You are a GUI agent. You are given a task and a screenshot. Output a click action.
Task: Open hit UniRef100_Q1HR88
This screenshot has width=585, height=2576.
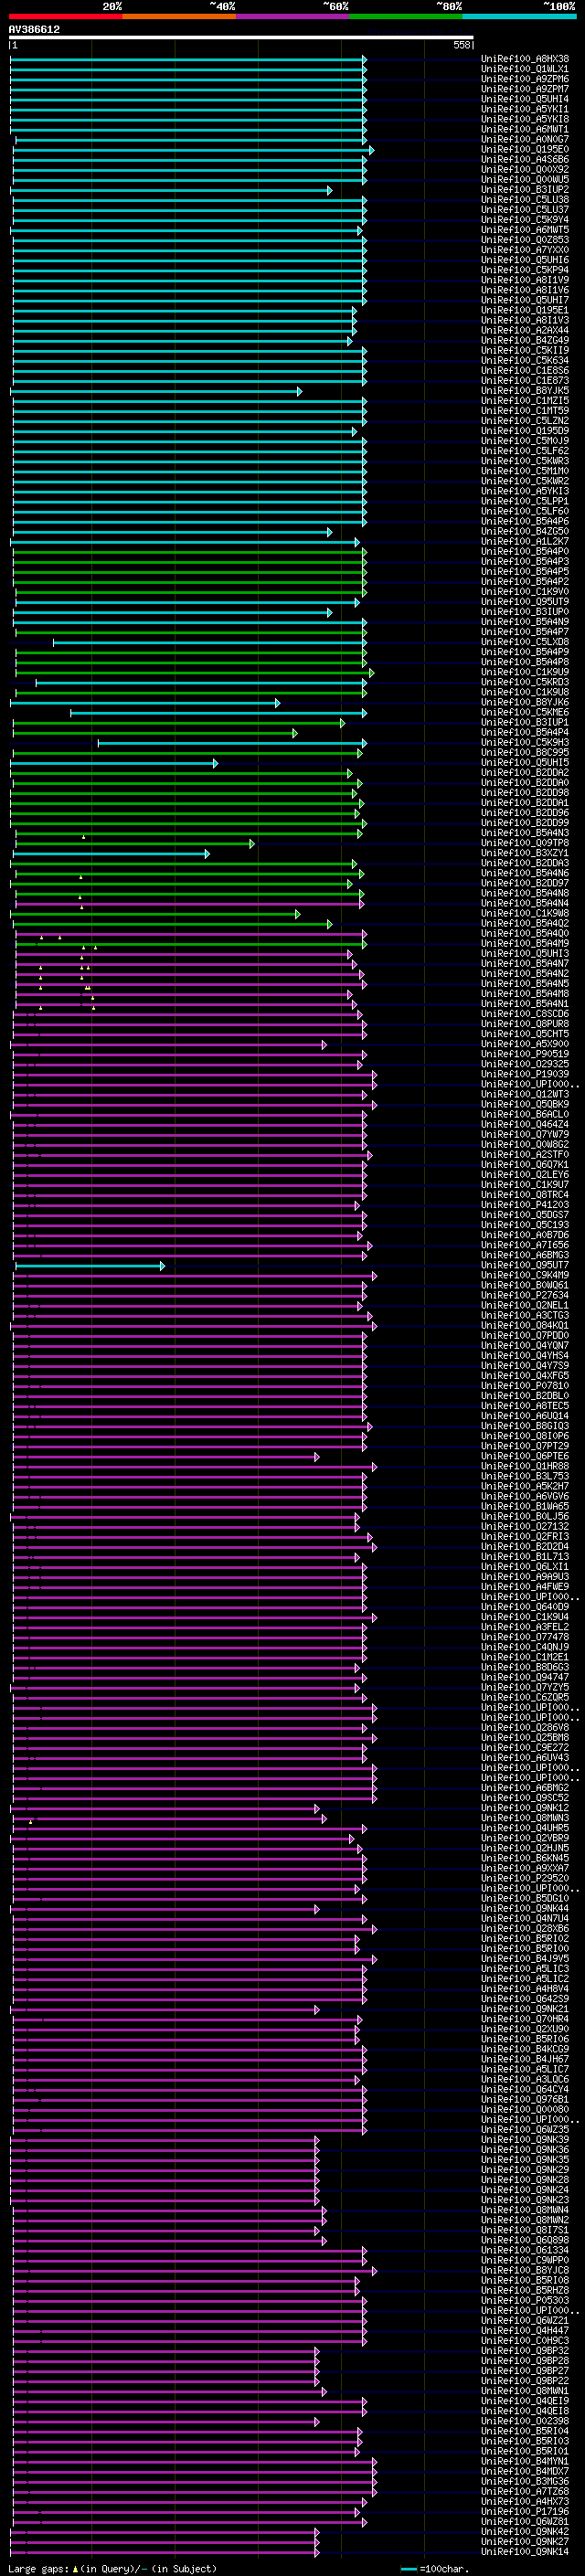click(x=525, y=1466)
